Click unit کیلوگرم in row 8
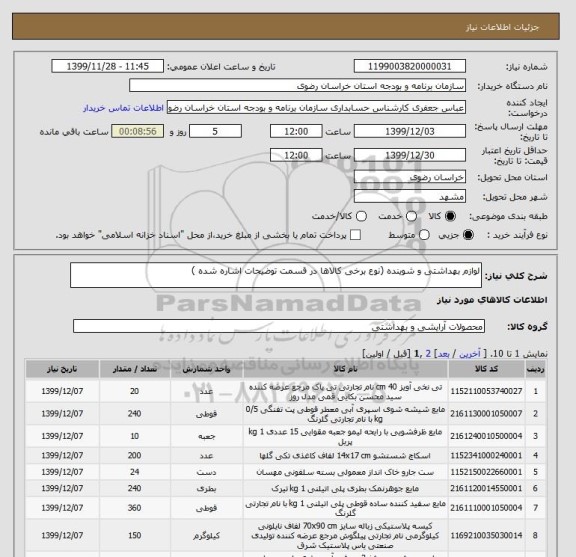576x557 pixels. [x=206, y=536]
